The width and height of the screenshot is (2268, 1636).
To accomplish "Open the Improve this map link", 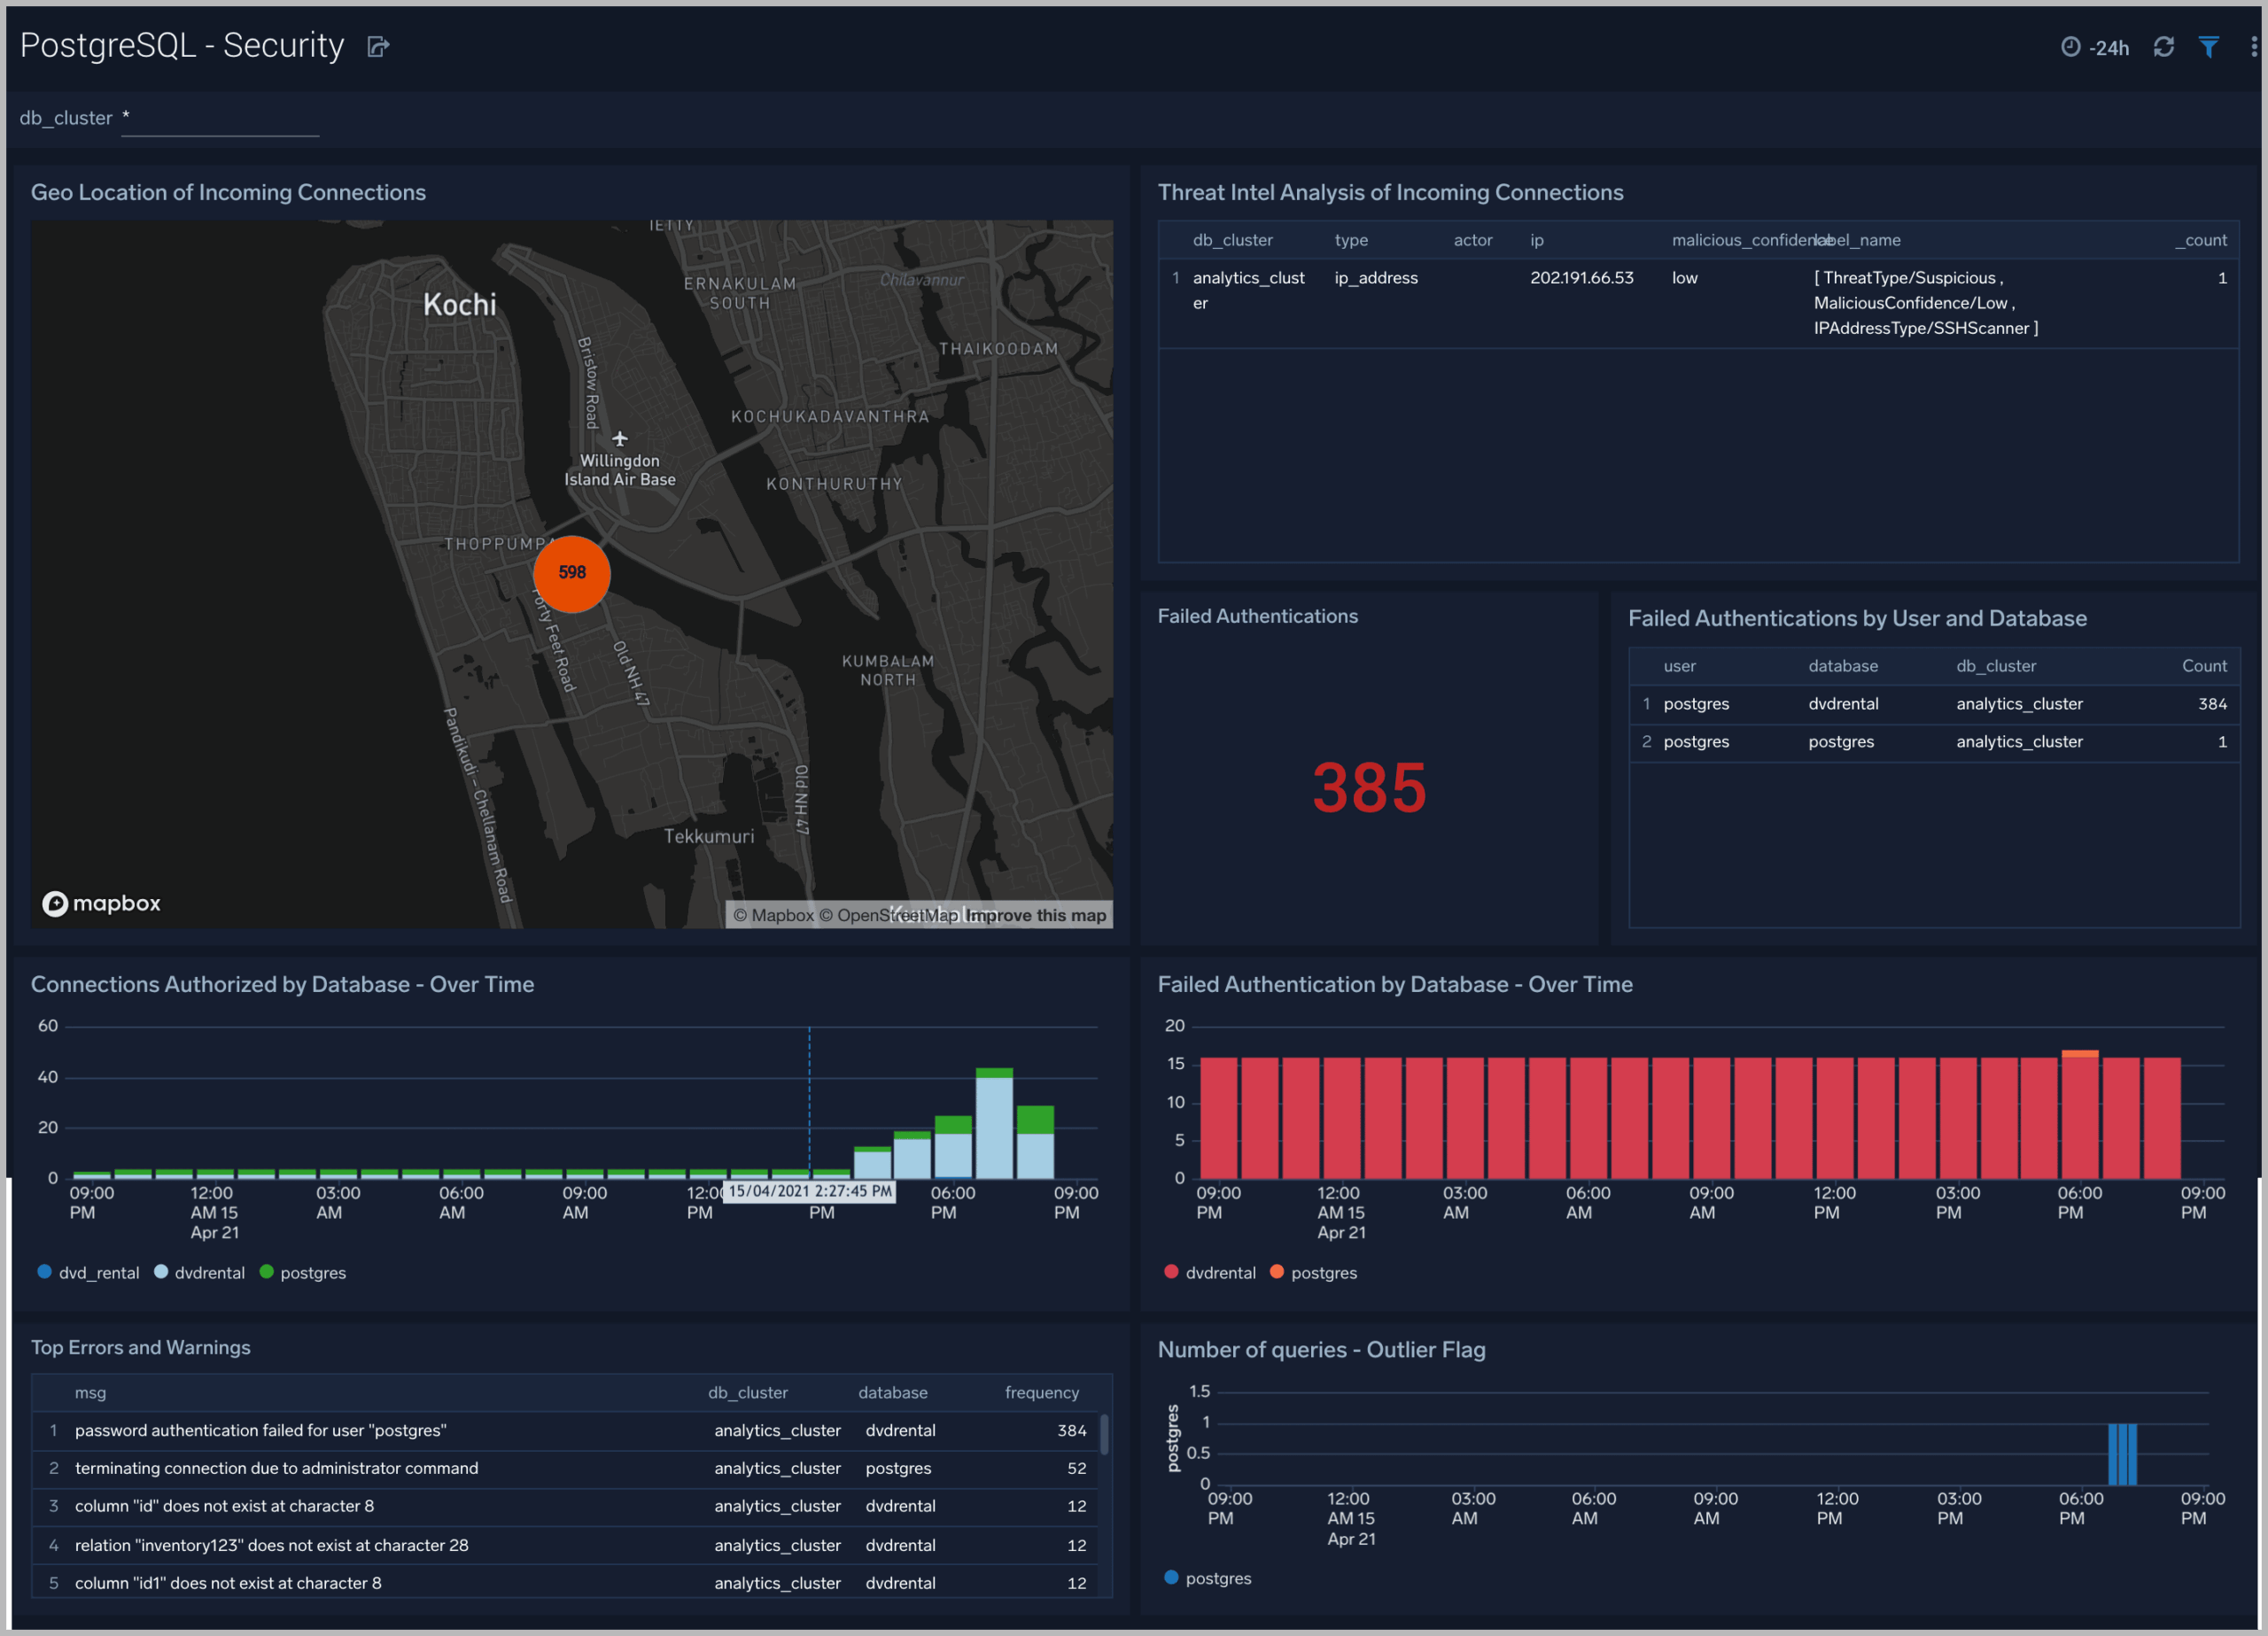I will coord(1037,914).
